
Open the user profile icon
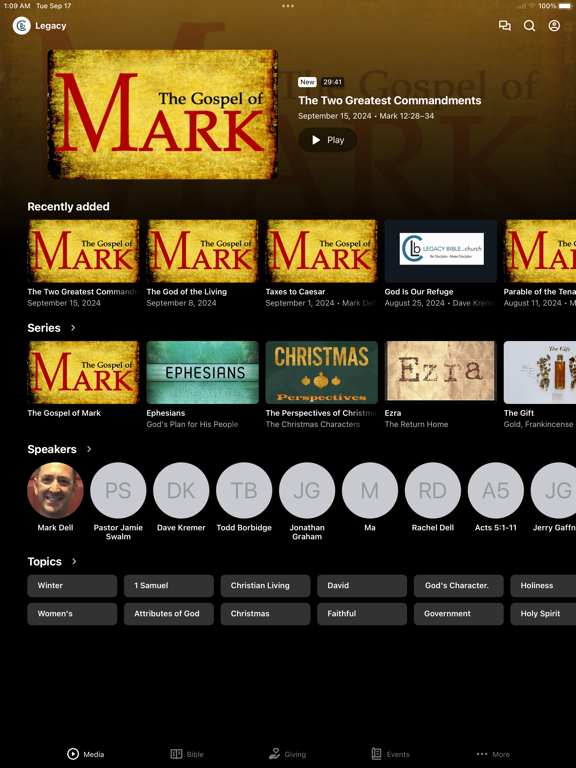point(554,25)
